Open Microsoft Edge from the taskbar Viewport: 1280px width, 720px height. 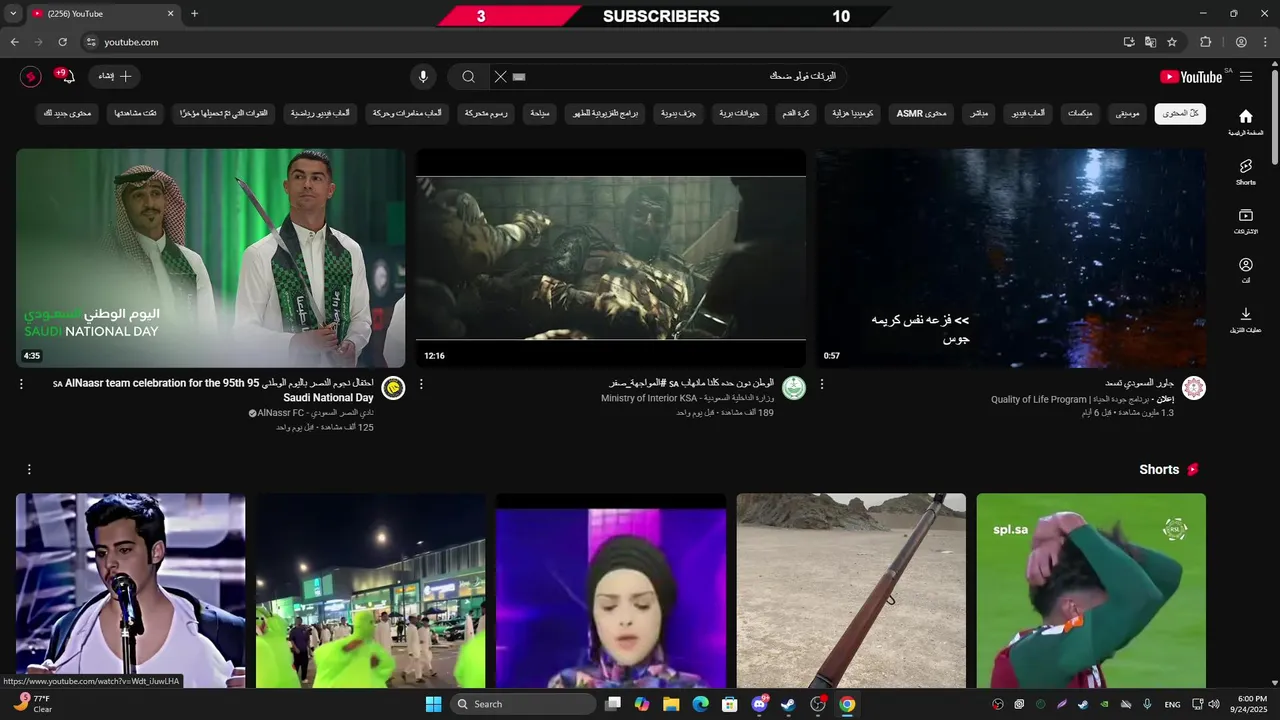click(x=700, y=704)
